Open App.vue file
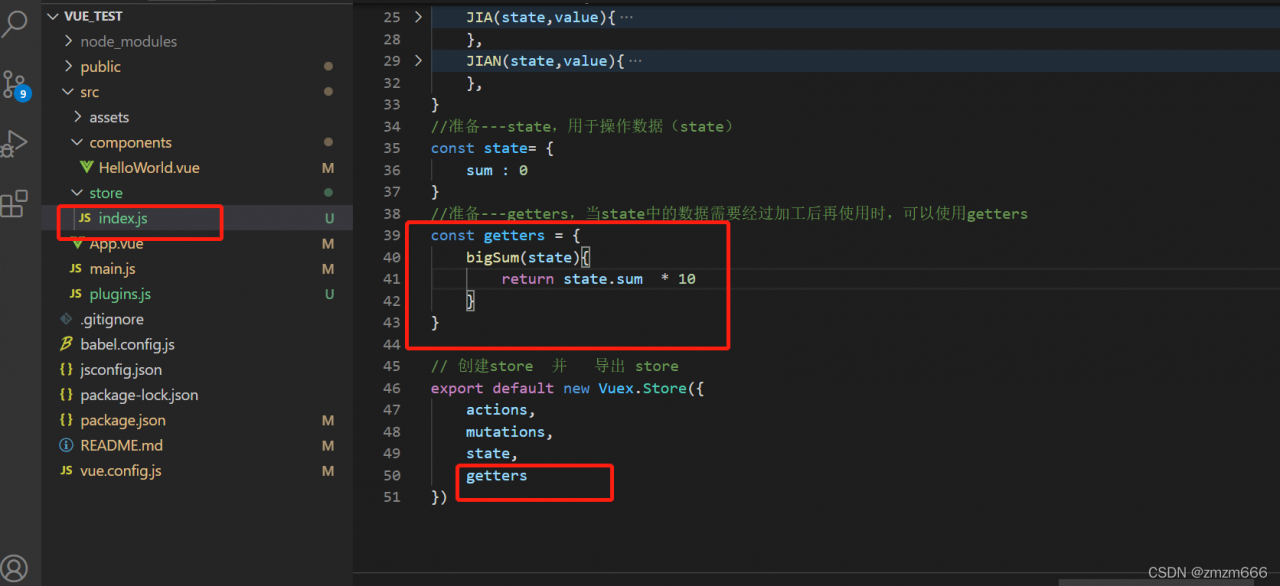Viewport: 1280px width, 586px height. tap(116, 243)
